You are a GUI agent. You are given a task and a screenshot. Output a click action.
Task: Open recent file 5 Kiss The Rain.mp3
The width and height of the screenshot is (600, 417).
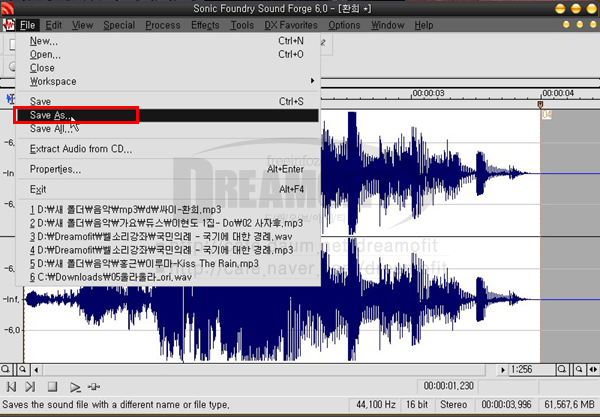(168, 264)
